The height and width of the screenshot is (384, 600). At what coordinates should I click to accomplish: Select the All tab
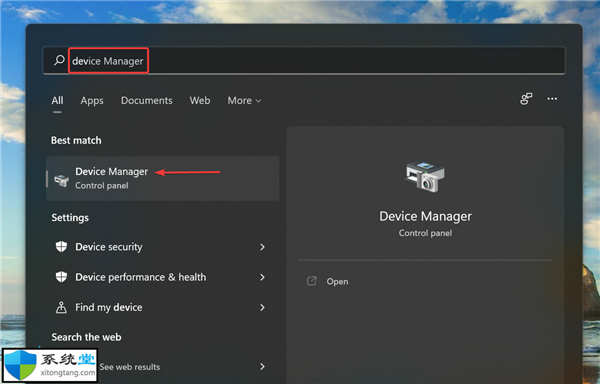tap(57, 101)
